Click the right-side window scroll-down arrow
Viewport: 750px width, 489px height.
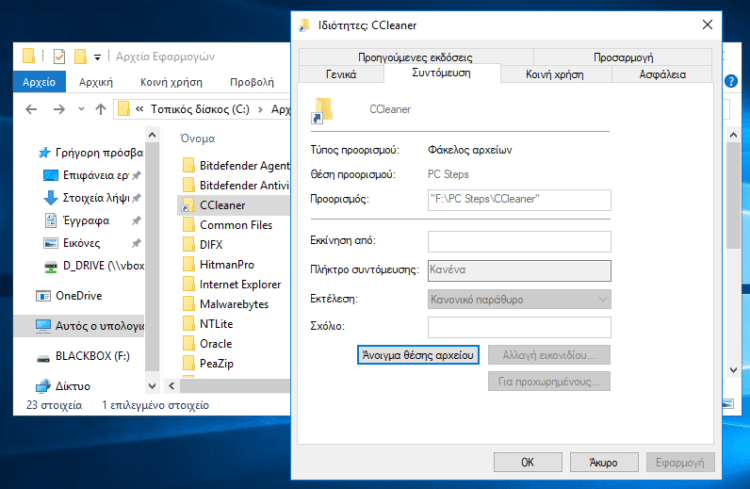[x=733, y=369]
